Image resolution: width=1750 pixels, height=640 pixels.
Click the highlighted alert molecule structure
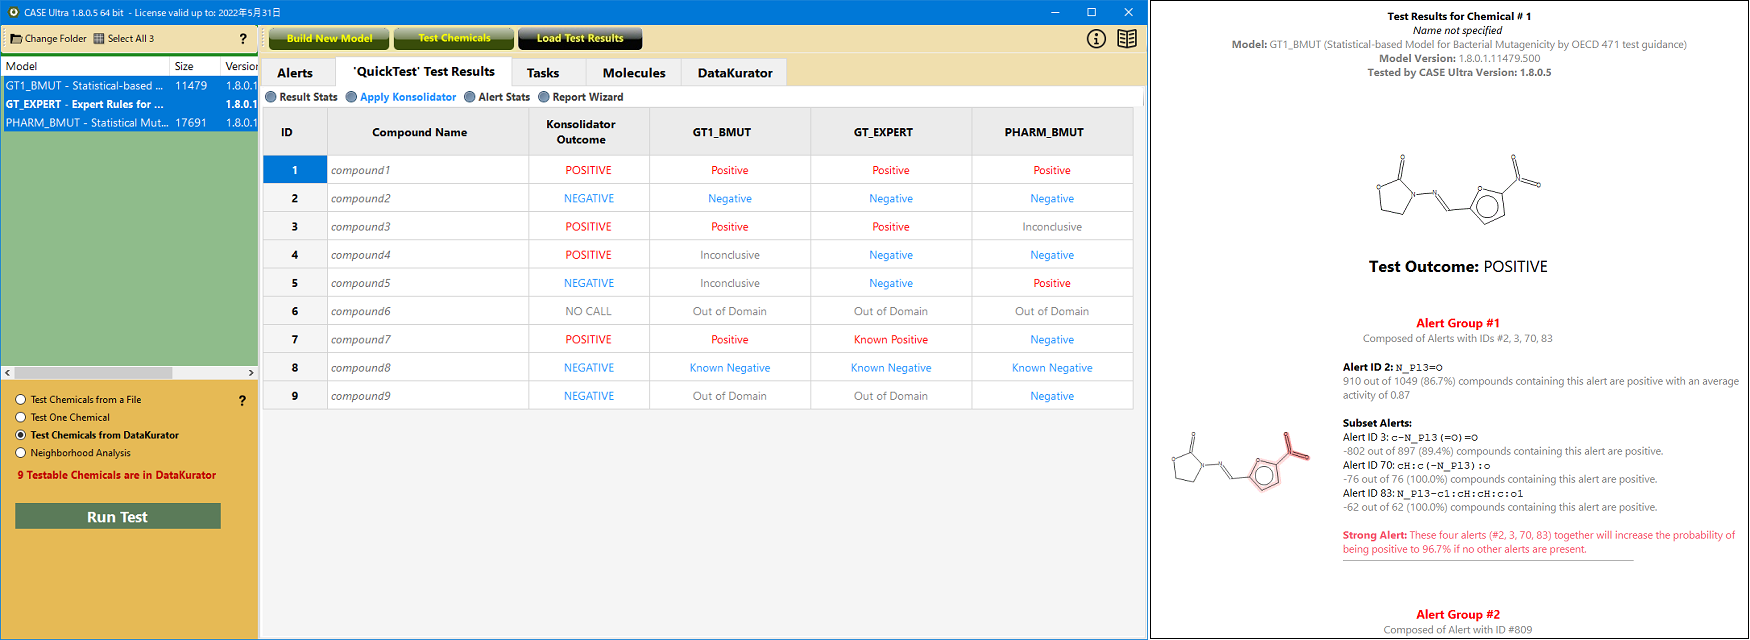[1240, 460]
